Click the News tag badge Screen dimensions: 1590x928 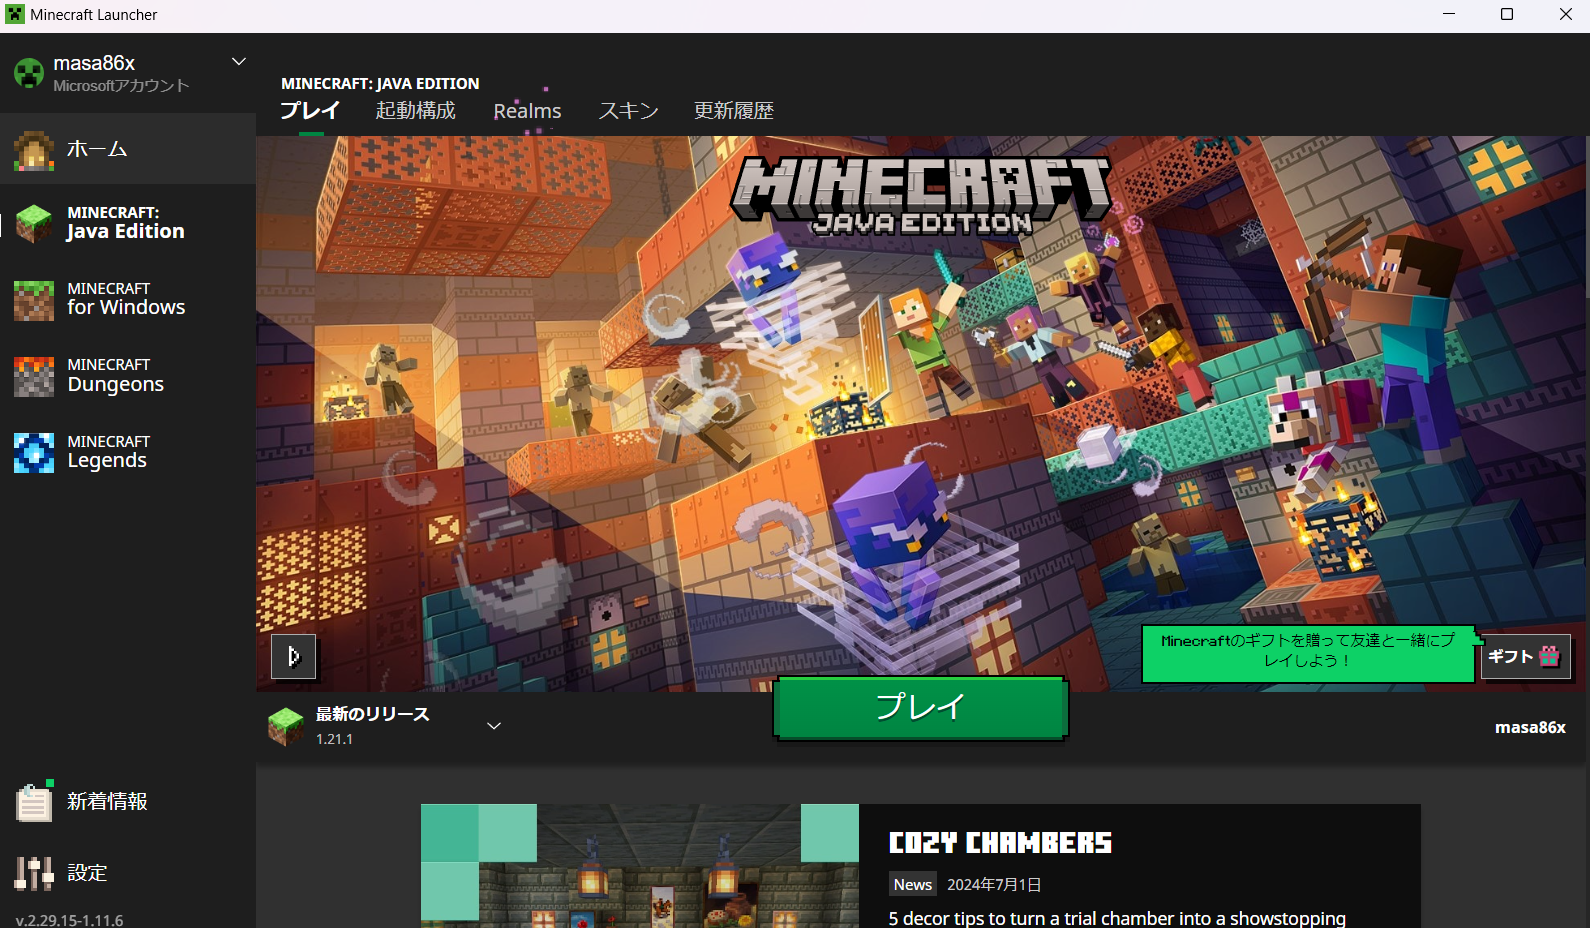(x=913, y=884)
